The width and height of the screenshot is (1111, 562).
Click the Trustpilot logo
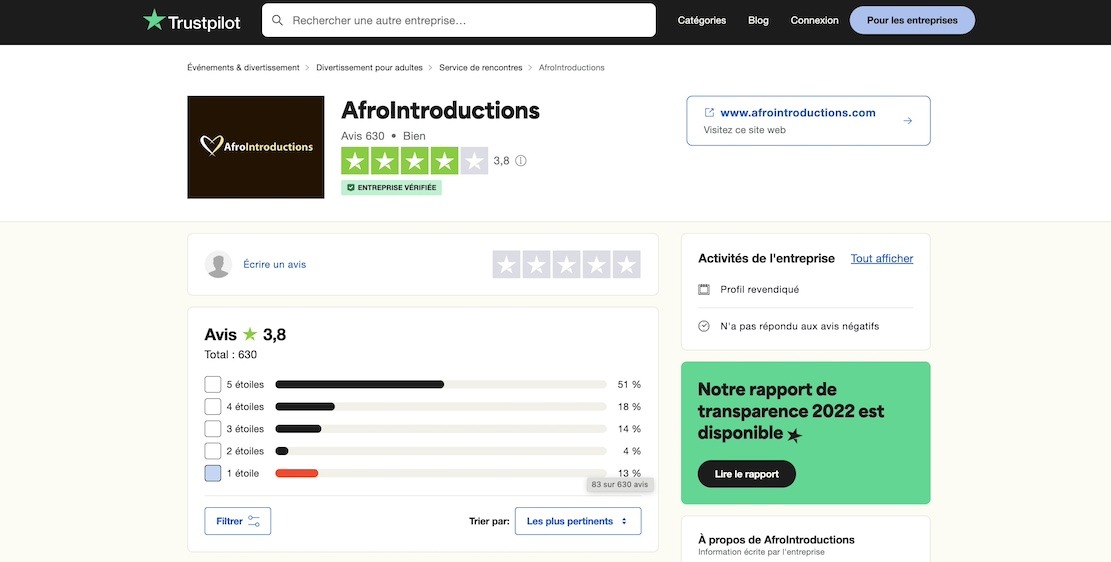191,21
